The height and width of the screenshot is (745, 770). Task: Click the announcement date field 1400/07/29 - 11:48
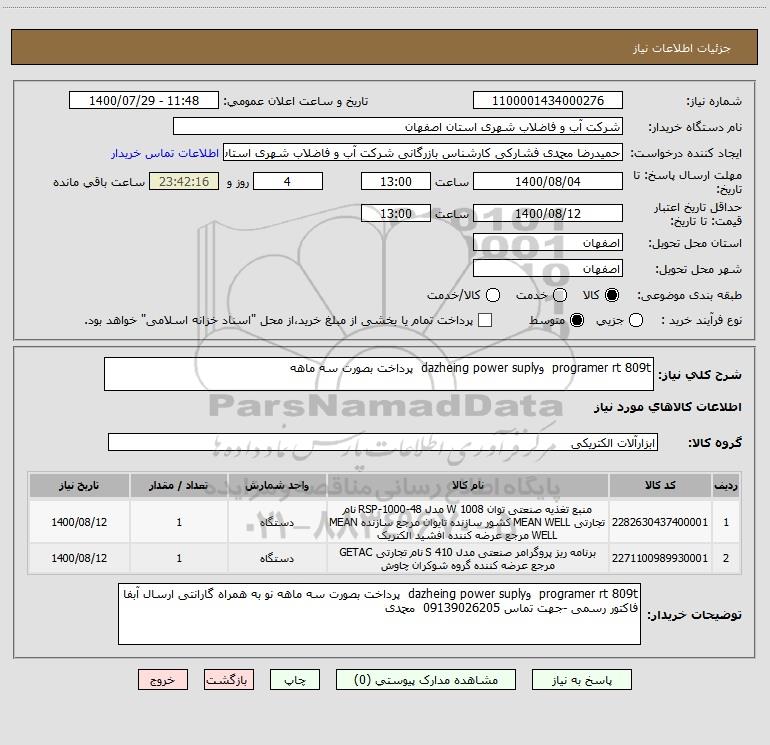[144, 100]
